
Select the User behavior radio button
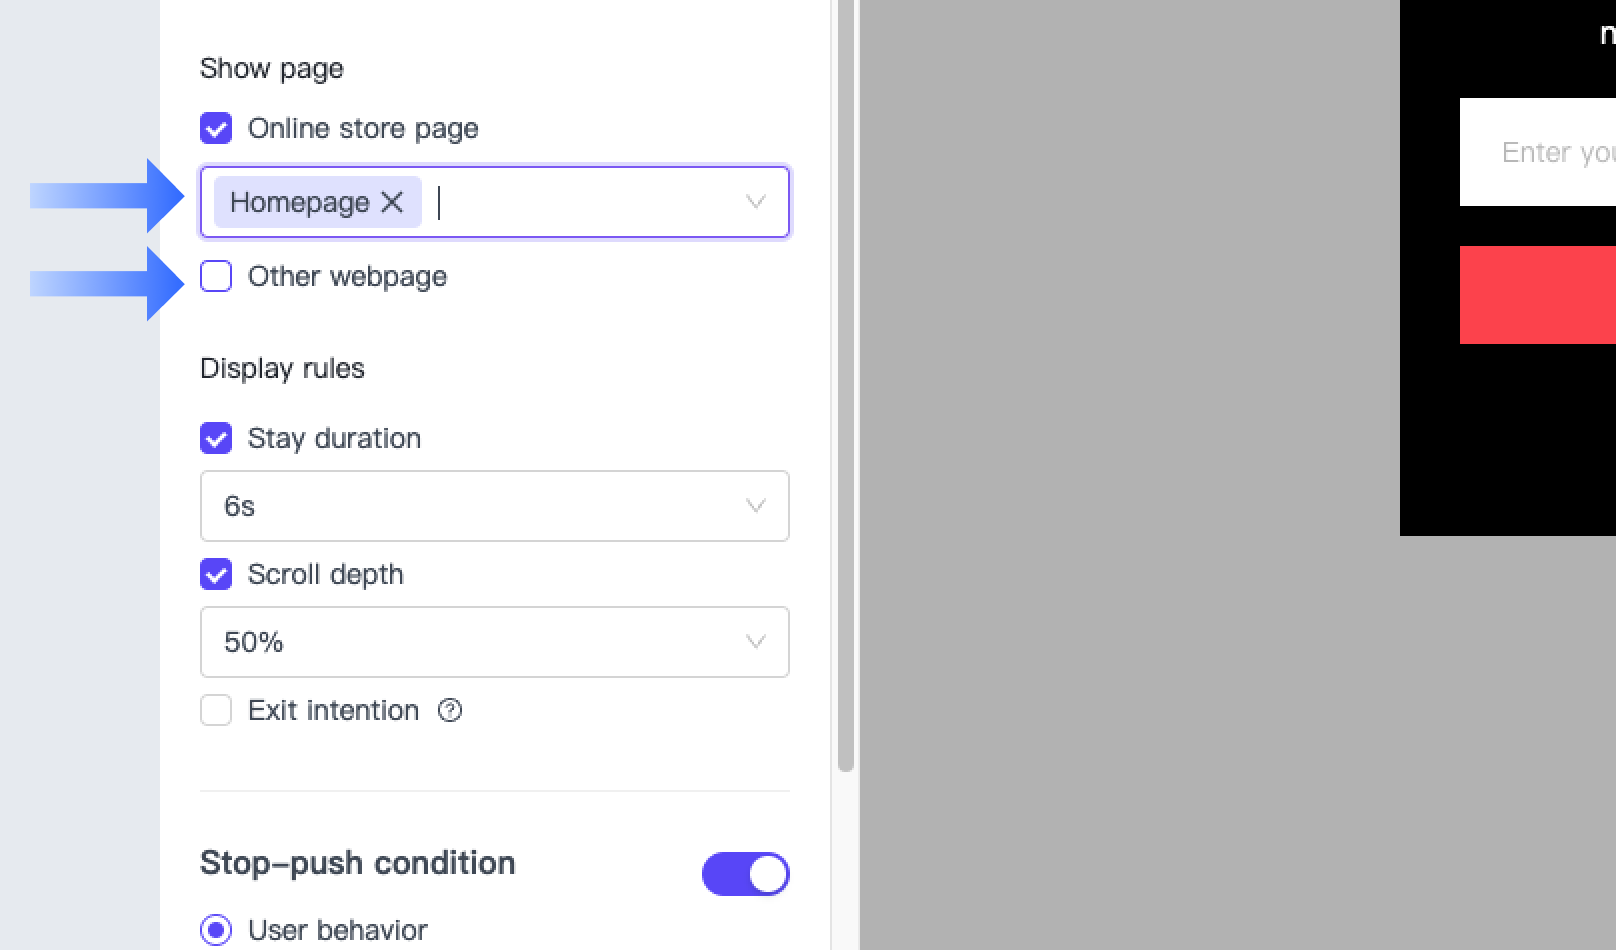[216, 930]
